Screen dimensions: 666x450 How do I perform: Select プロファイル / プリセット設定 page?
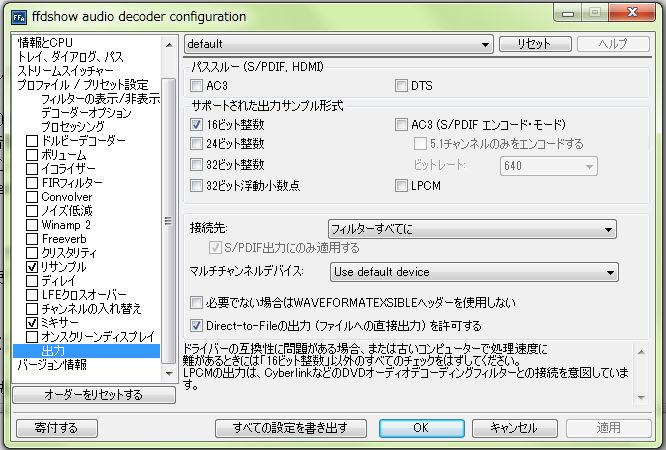point(83,85)
